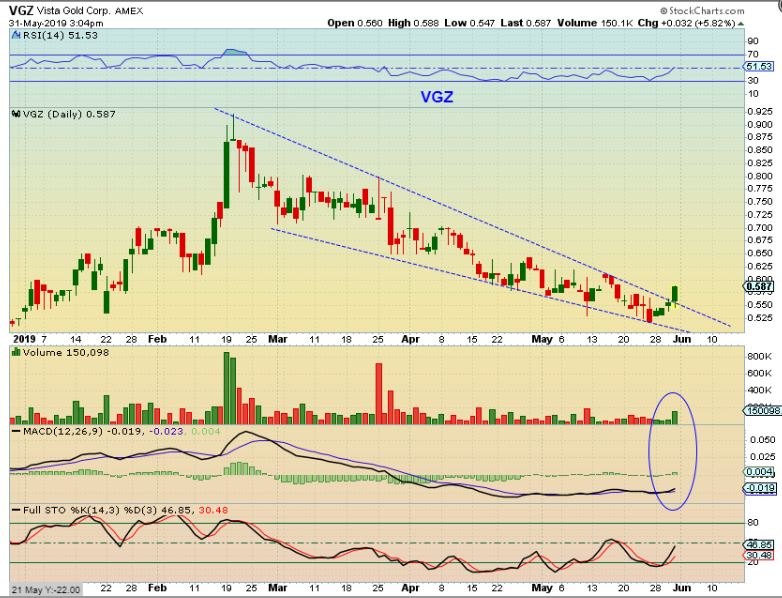Click the Jun label on the price panel date axis
The image size is (782, 598).
[682, 339]
